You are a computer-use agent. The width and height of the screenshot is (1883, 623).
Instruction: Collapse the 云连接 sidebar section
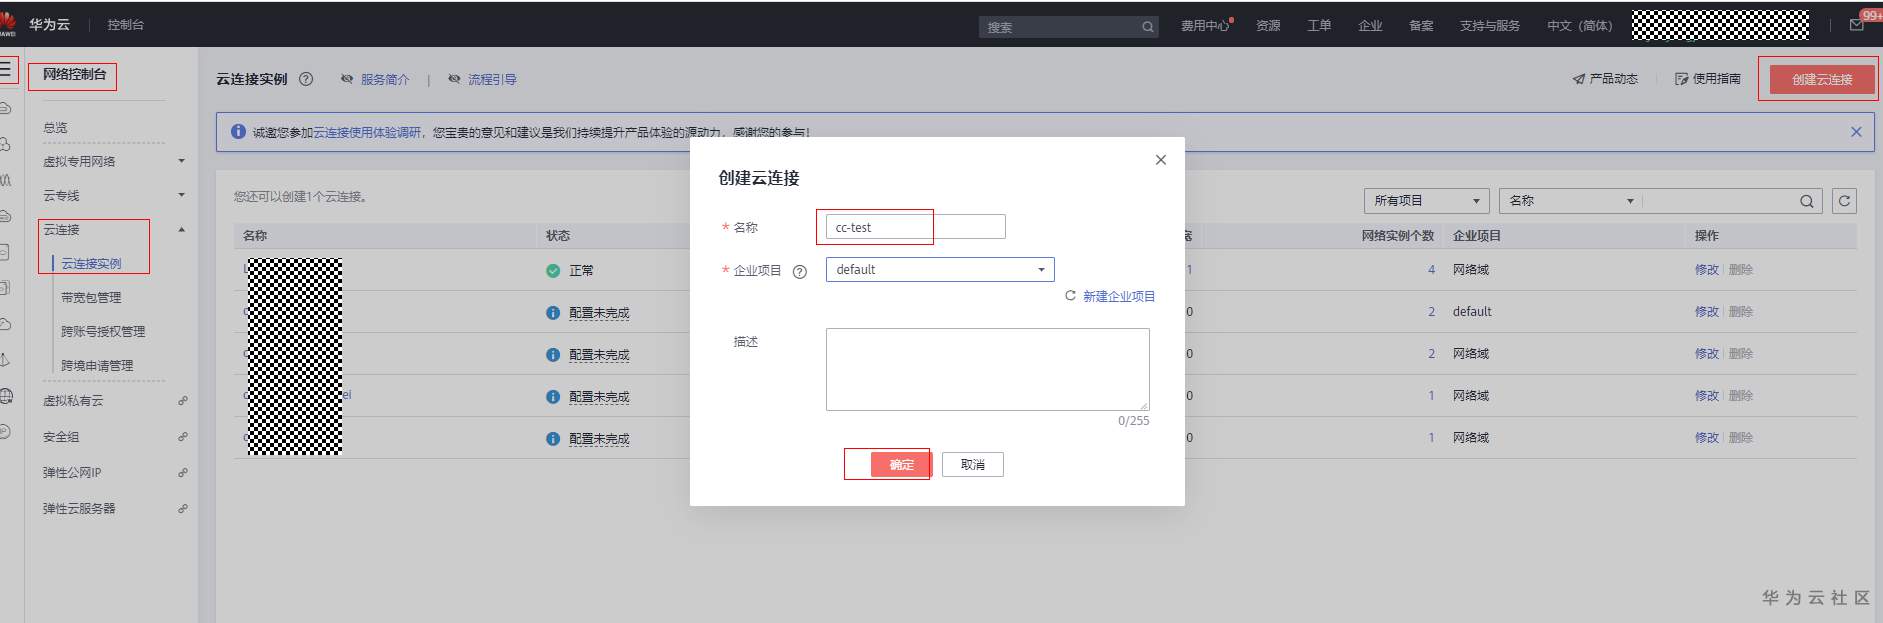(181, 230)
